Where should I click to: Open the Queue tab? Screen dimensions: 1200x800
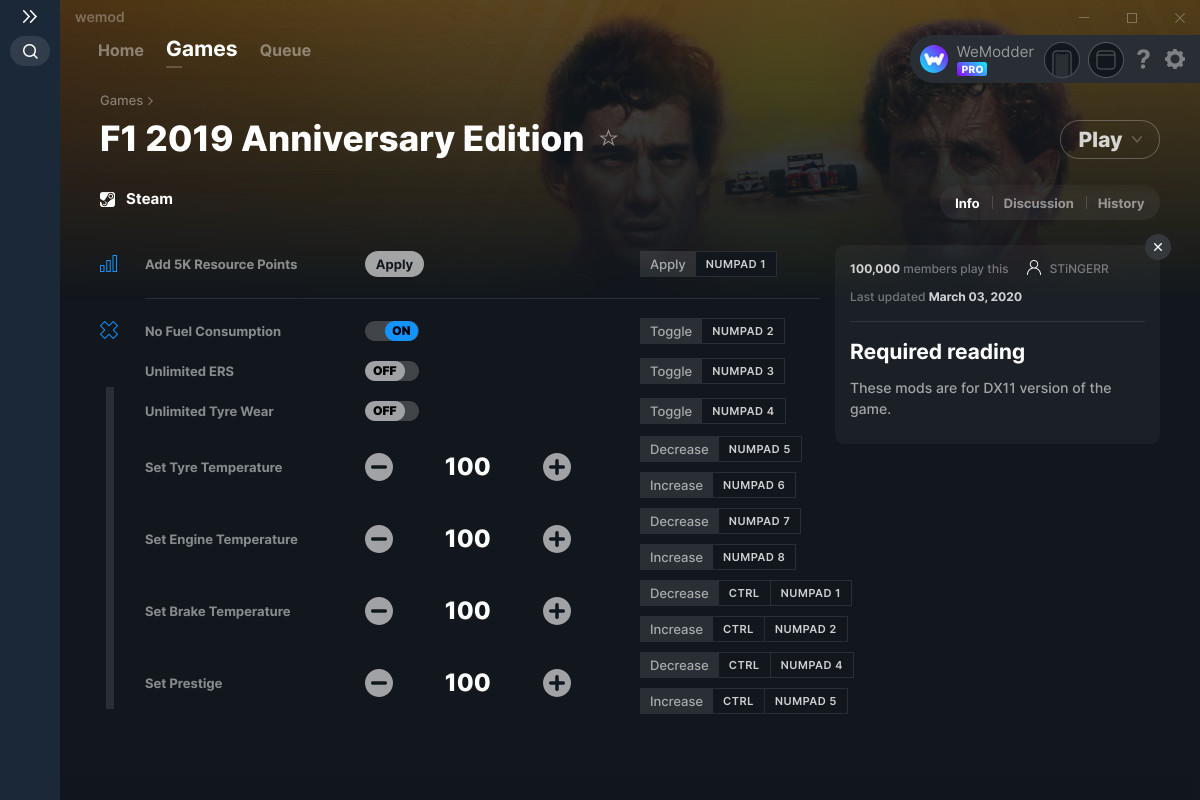tap(285, 50)
